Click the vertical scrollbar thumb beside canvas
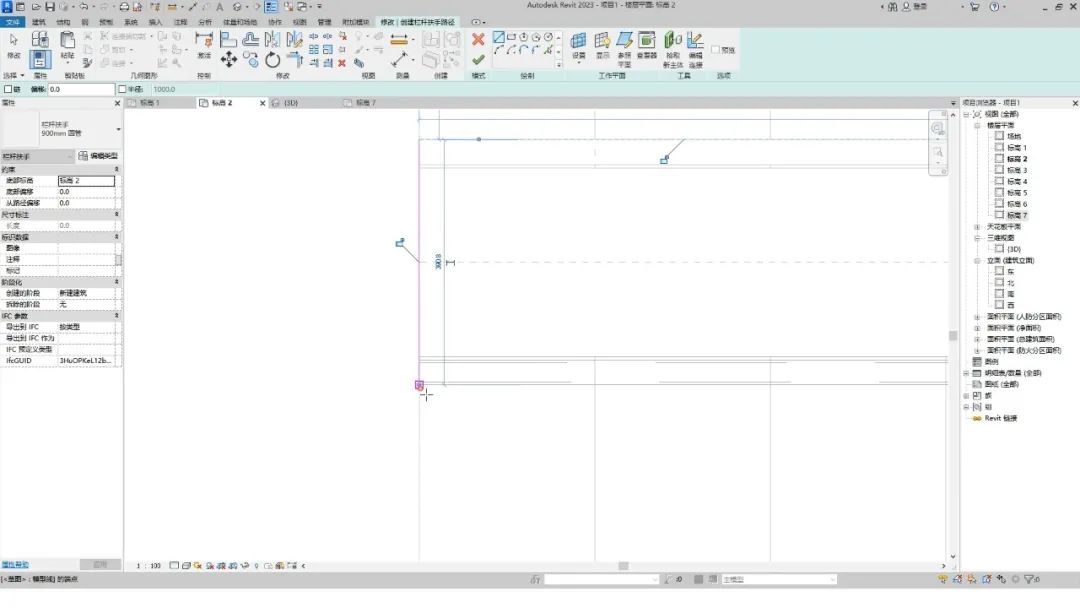Image resolution: width=1080 pixels, height=608 pixels. pyautogui.click(x=953, y=335)
